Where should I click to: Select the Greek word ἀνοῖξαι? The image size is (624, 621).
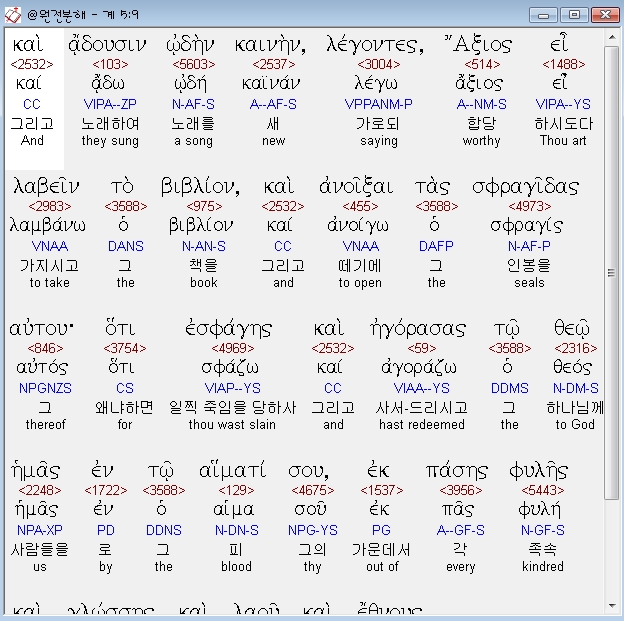tap(356, 186)
